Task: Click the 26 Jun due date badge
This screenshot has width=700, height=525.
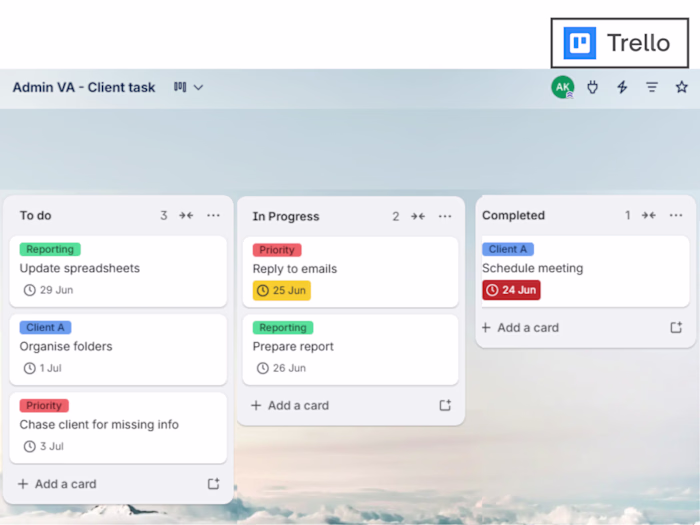Action: tap(281, 368)
